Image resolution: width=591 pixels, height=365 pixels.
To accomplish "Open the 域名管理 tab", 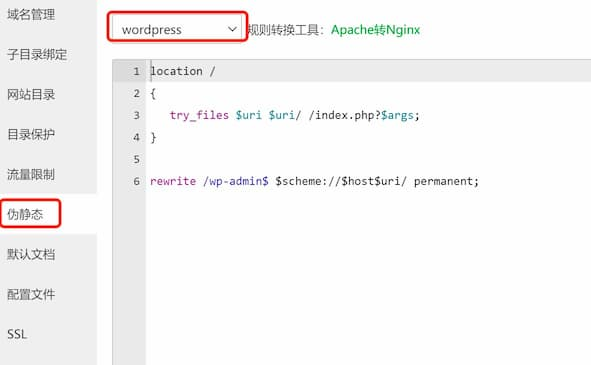I will (x=31, y=14).
